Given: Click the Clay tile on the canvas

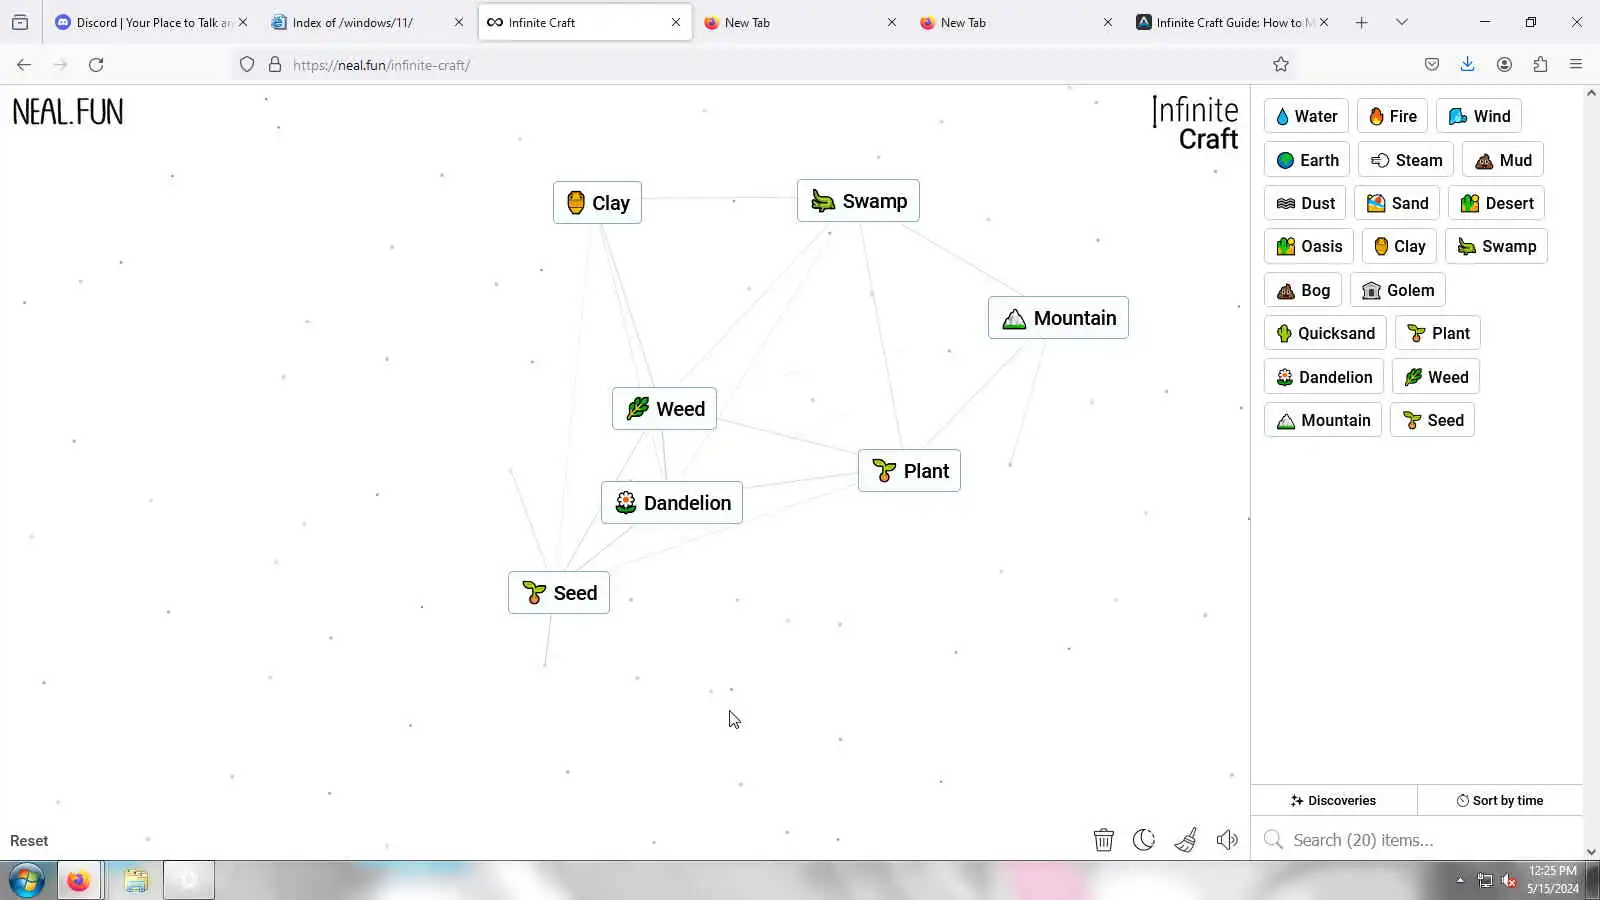Looking at the screenshot, I should pos(597,203).
